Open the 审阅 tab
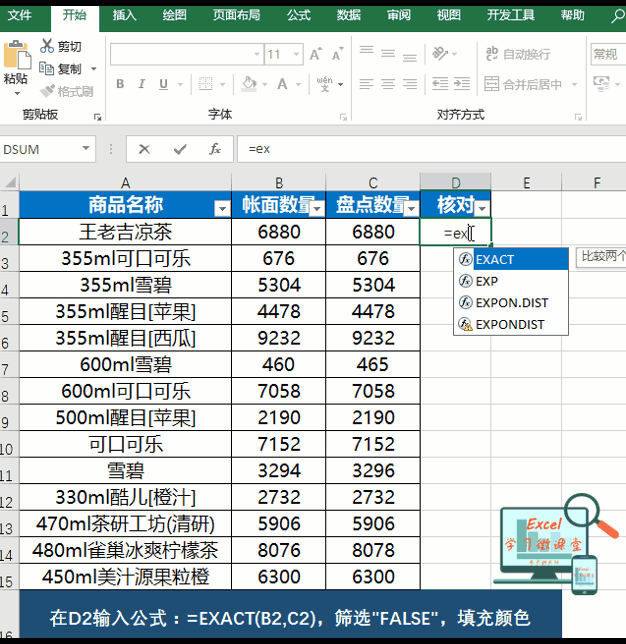 coord(398,16)
